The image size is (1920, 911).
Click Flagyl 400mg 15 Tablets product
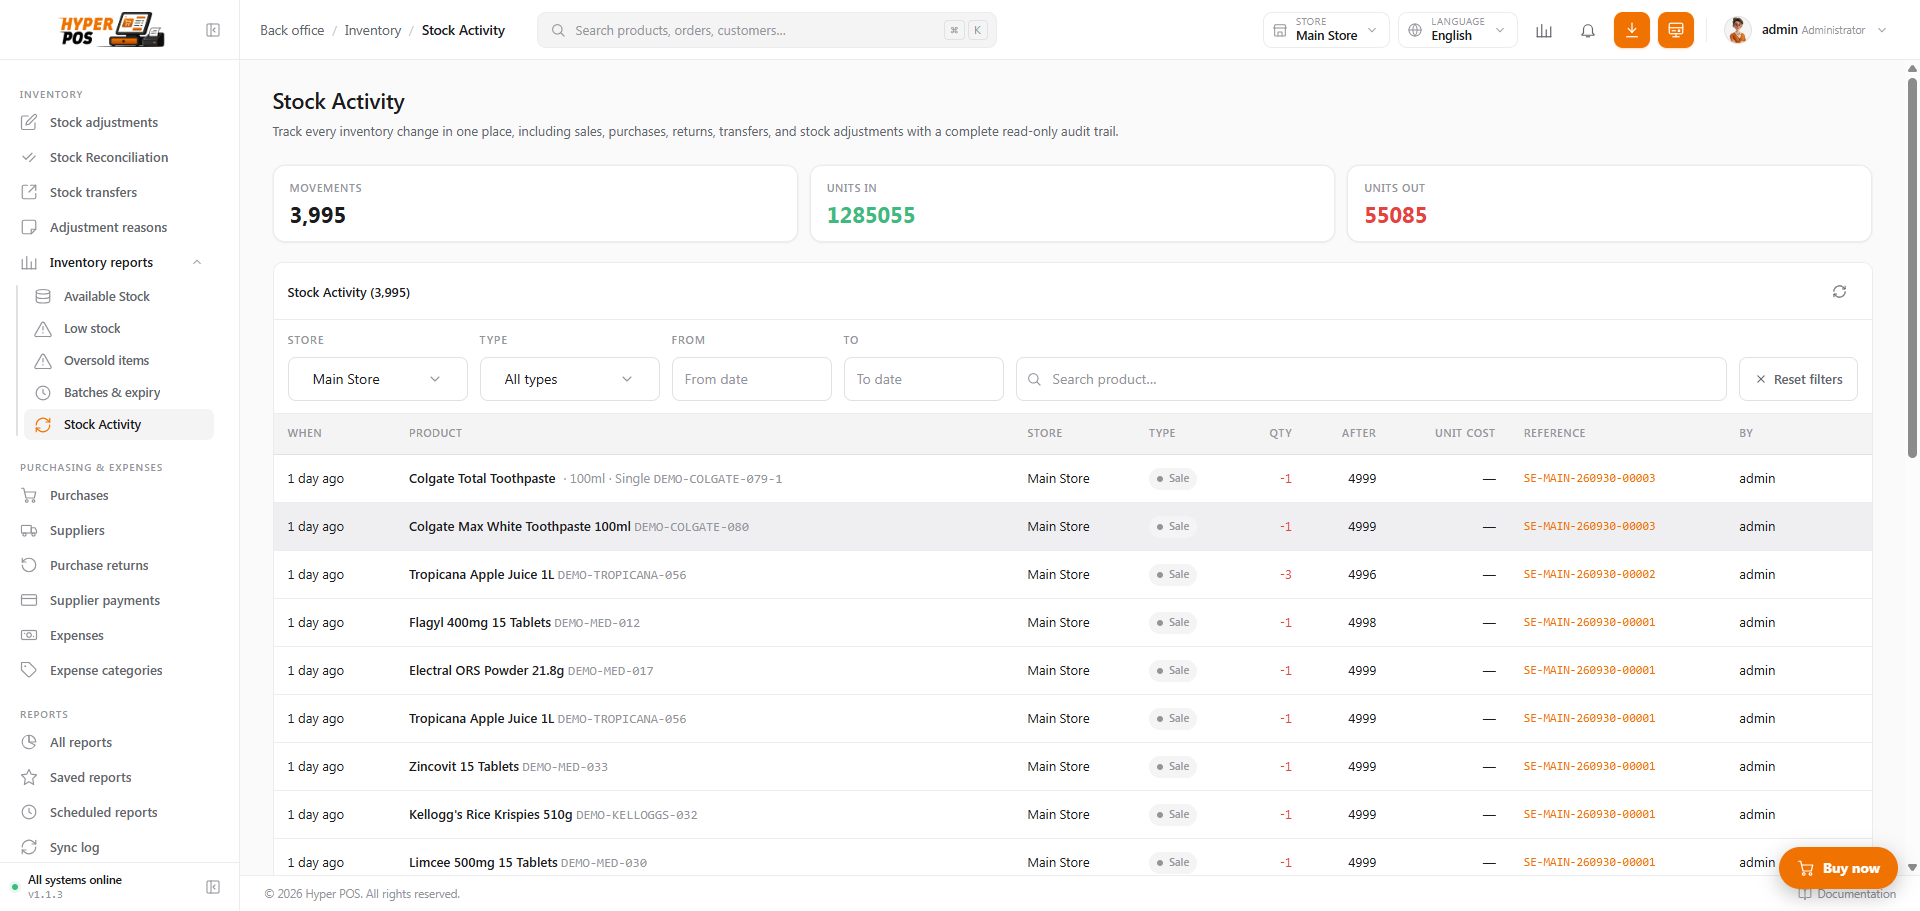click(x=480, y=622)
